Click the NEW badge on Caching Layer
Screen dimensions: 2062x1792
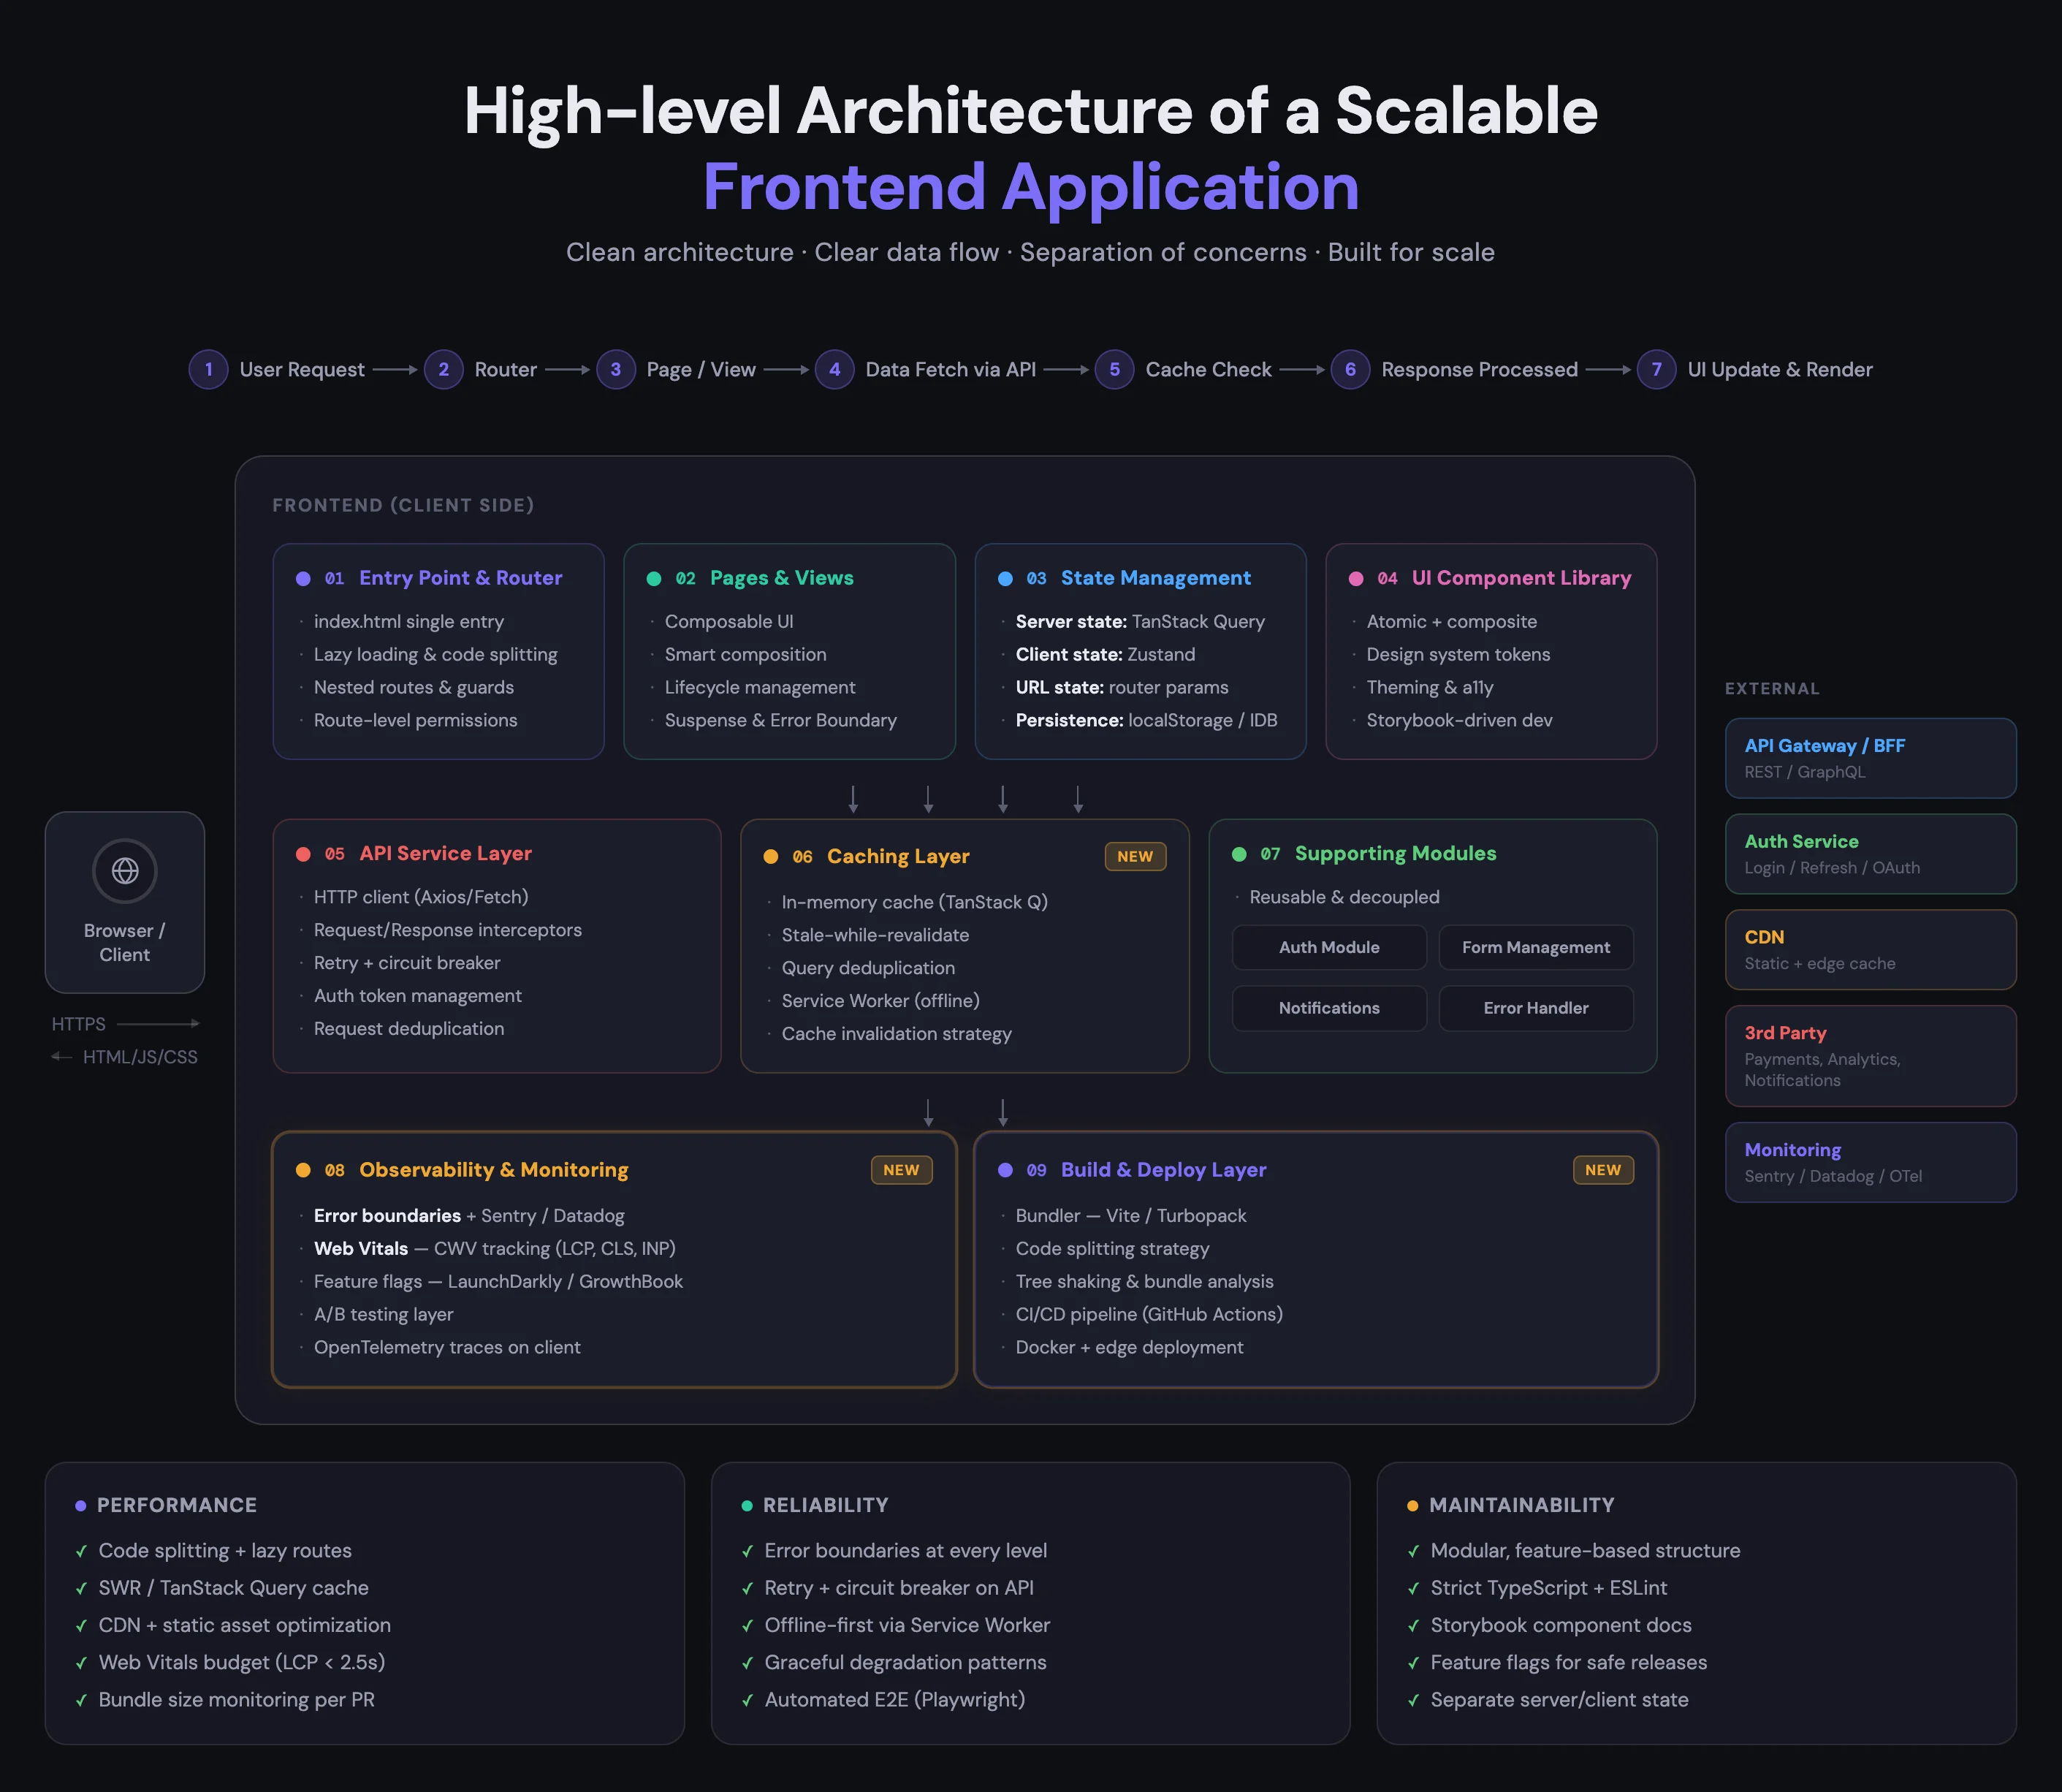tap(1135, 856)
